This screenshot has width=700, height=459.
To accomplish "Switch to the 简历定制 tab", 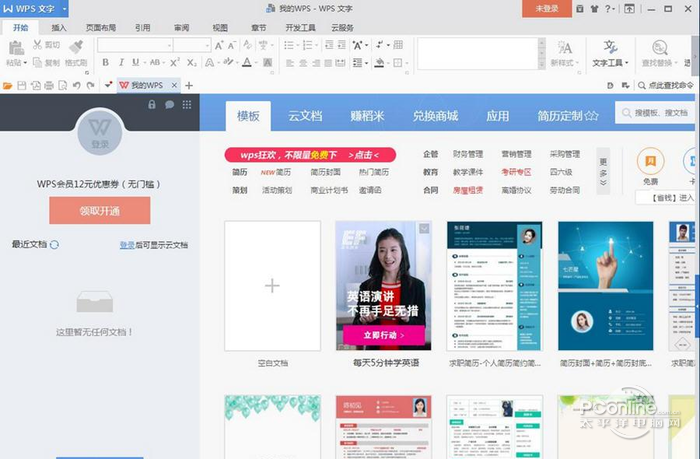I will pyautogui.click(x=567, y=116).
